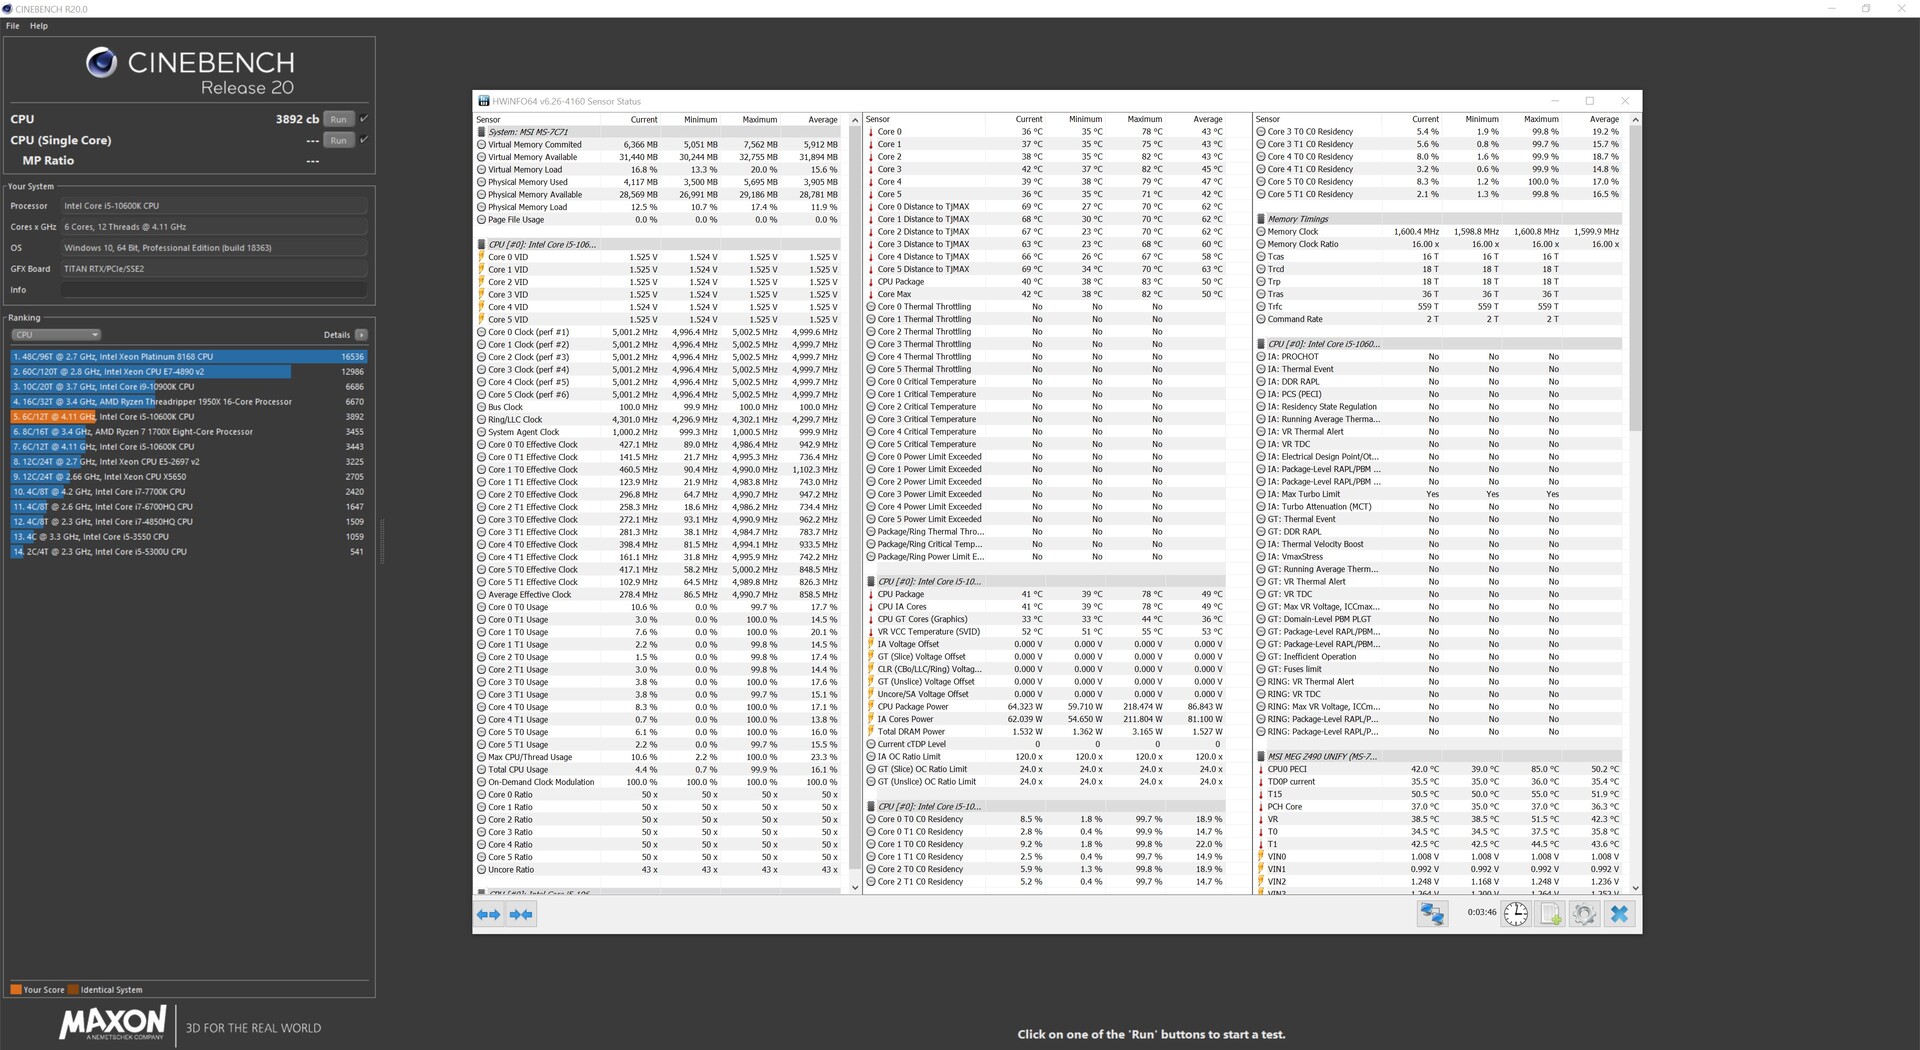The width and height of the screenshot is (1920, 1050).
Task: Start logging with the sheet-plus icon in HWiNFO
Action: pos(1550,913)
